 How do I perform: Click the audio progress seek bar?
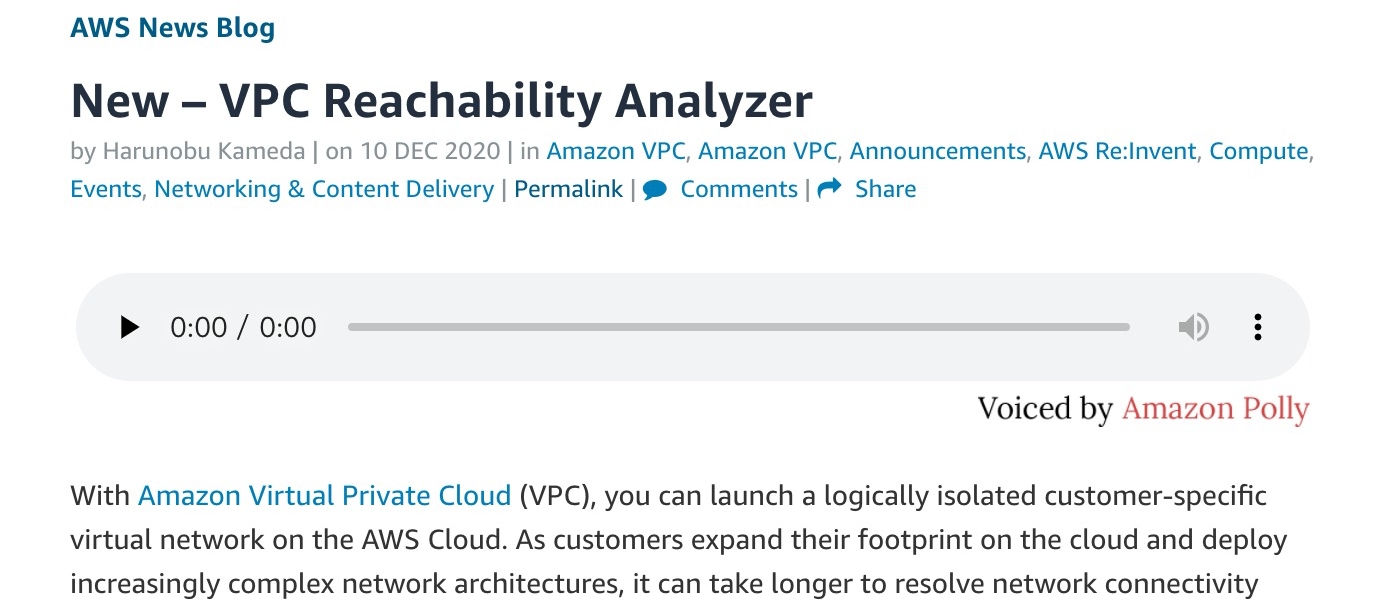(738, 327)
